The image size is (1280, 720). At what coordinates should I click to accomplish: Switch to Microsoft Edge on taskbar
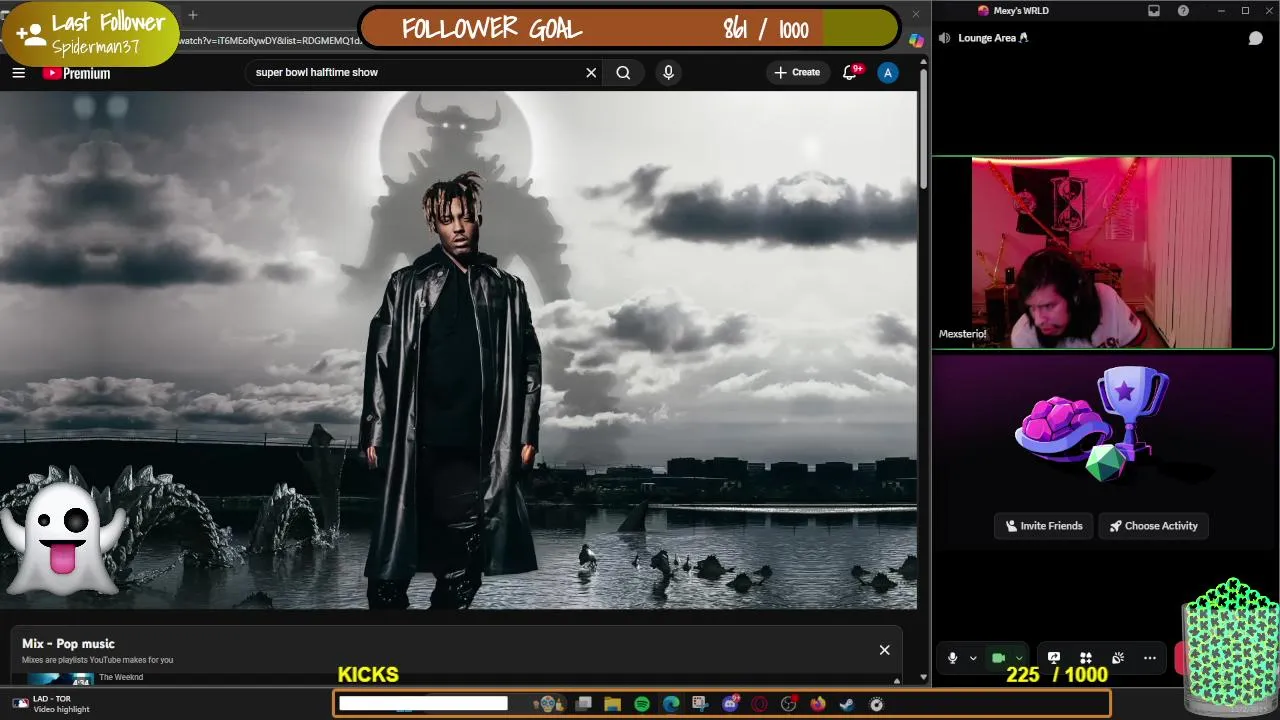(671, 704)
